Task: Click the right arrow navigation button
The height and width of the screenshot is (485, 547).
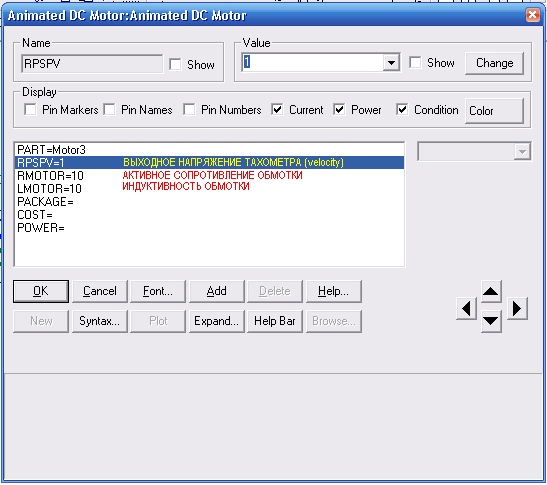Action: tap(517, 309)
